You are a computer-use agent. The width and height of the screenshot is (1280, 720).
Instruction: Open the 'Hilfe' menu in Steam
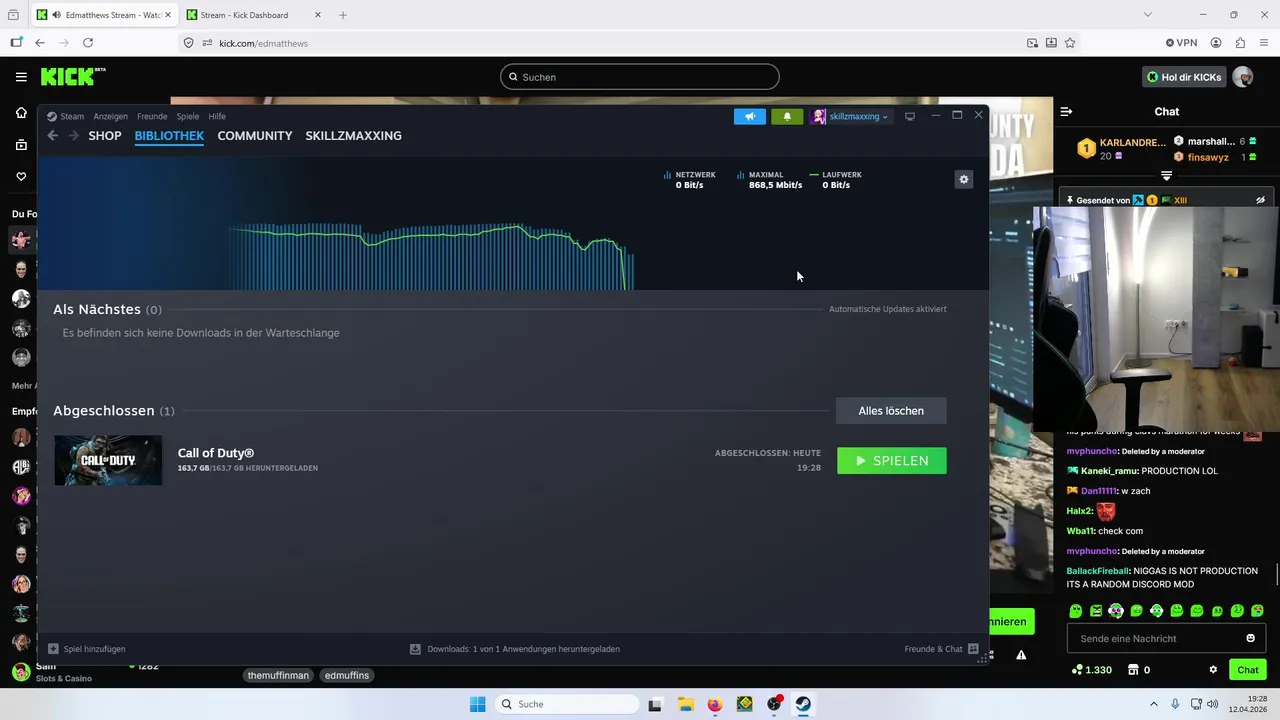[217, 116]
